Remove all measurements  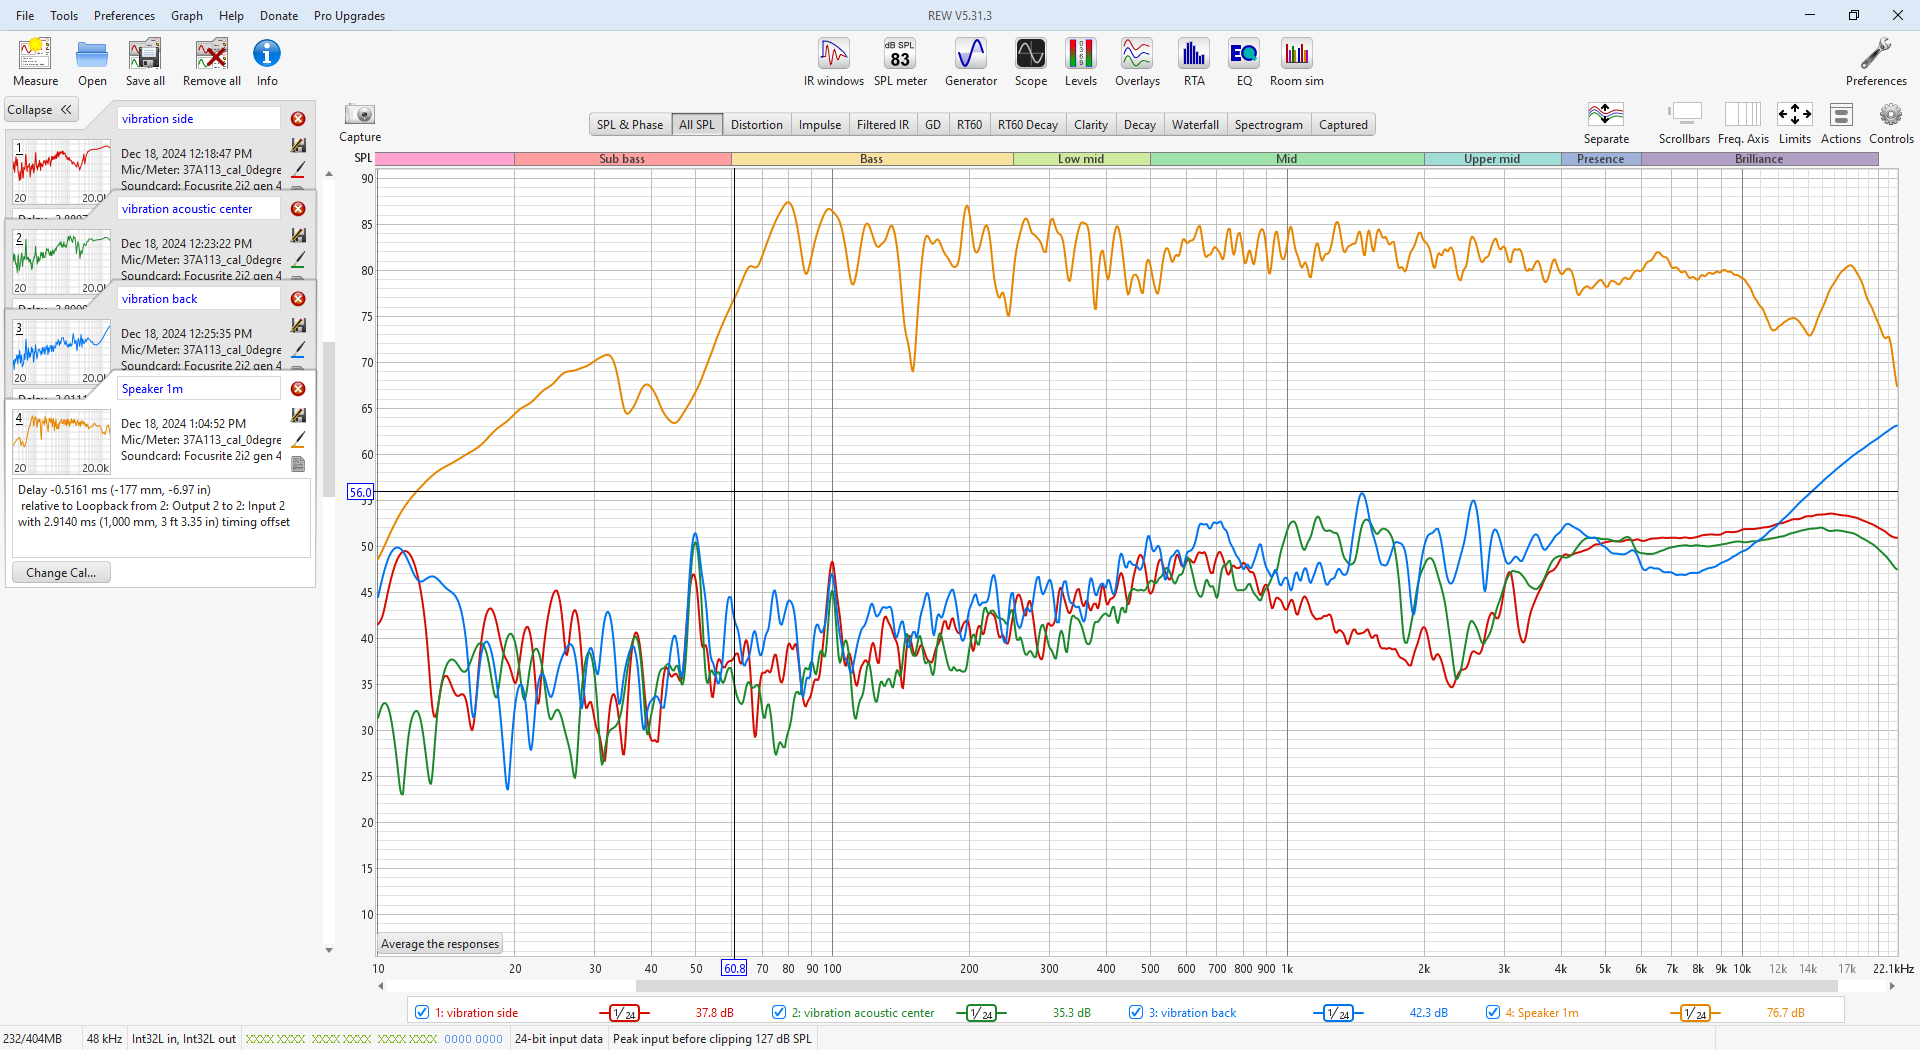212,62
